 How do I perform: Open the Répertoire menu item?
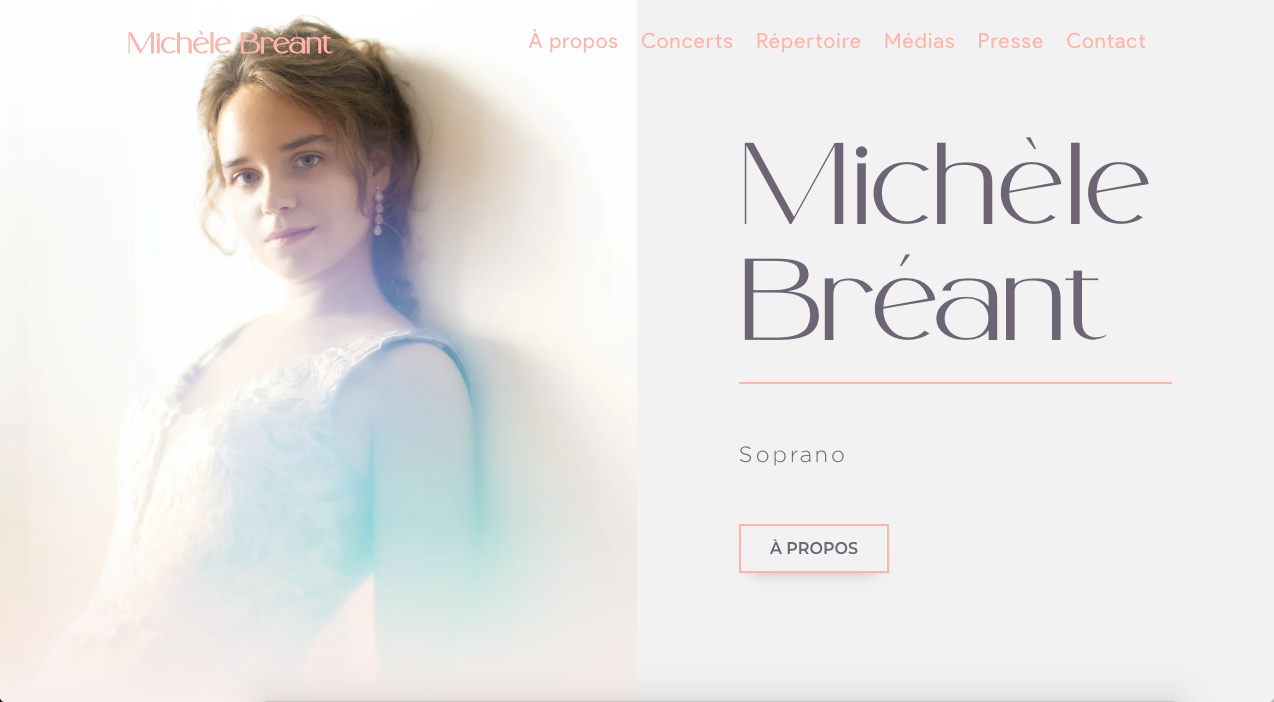[808, 41]
